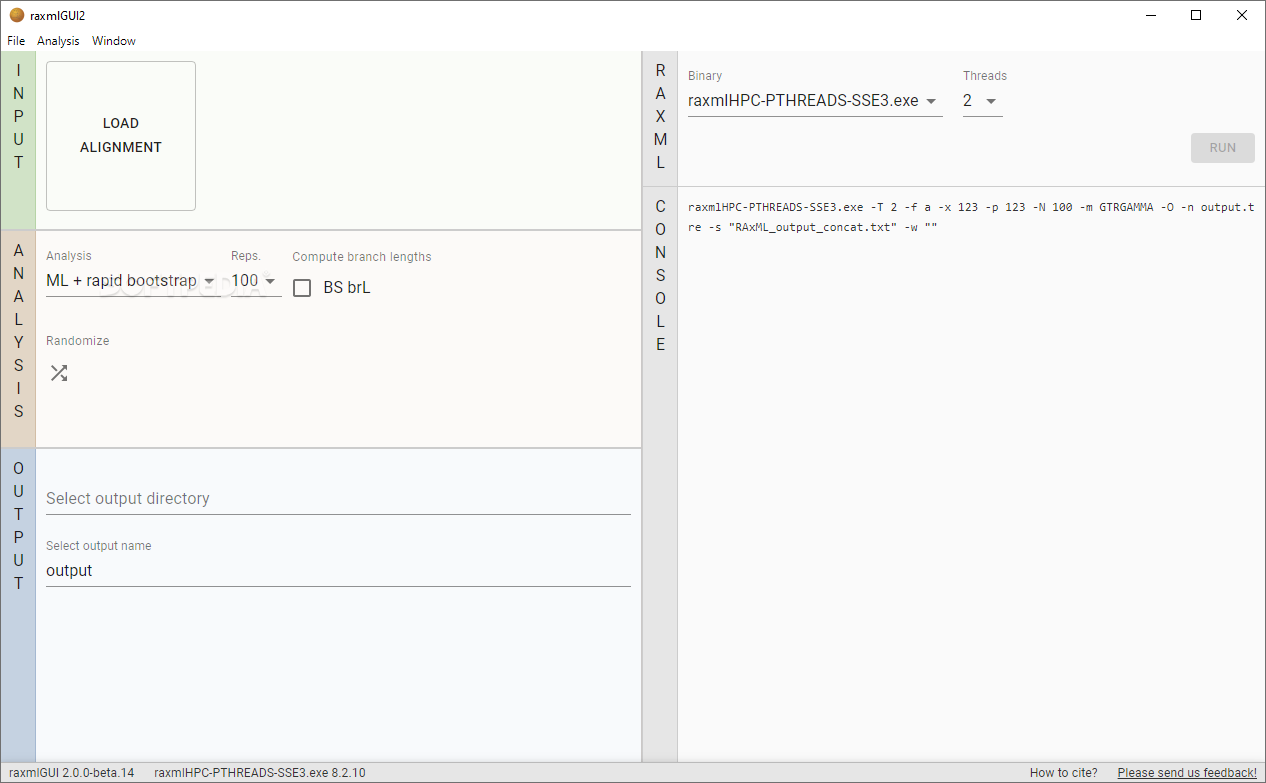The height and width of the screenshot is (783, 1266).
Task: Minimize the raxmlGUI2 window
Action: 1150,15
